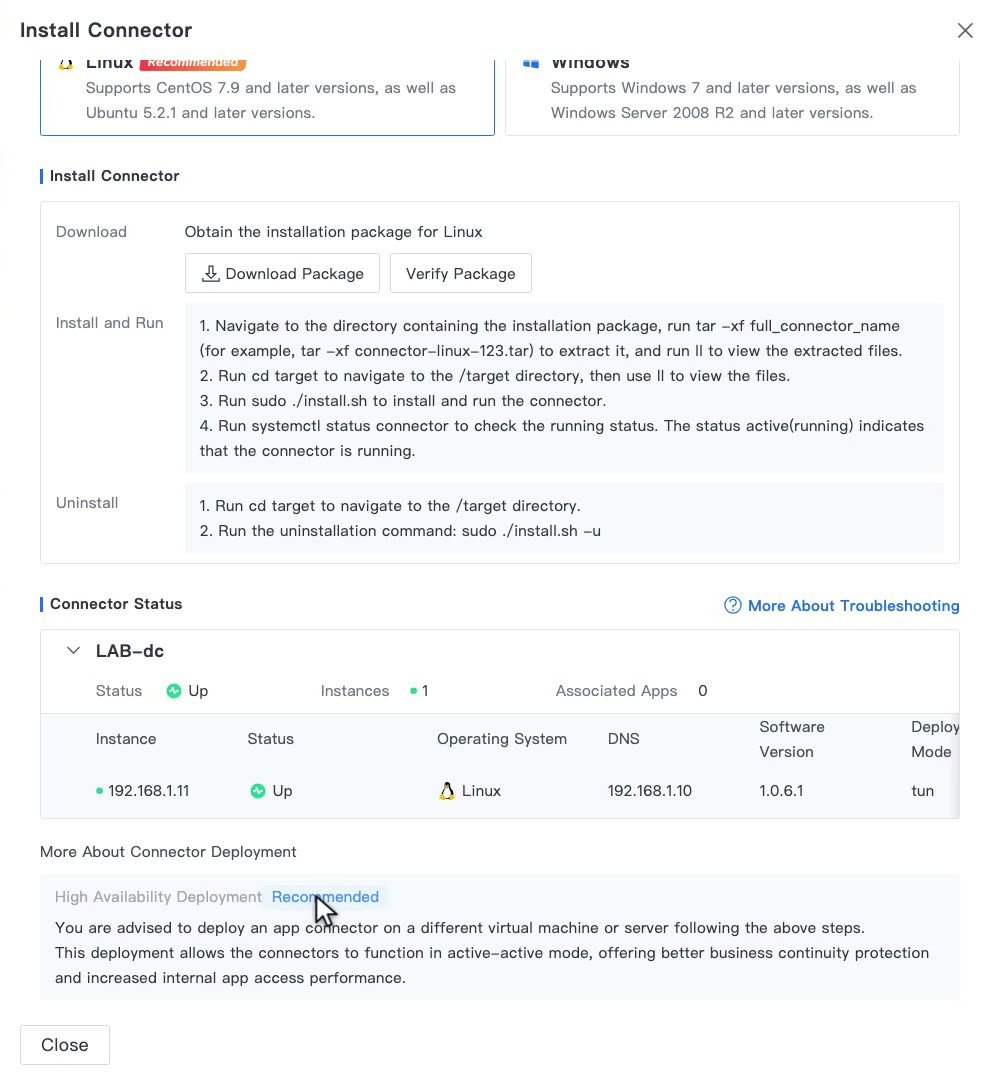Screen dimensions: 1000x1080
Task: Click the Instance column header
Action: [x=126, y=739]
